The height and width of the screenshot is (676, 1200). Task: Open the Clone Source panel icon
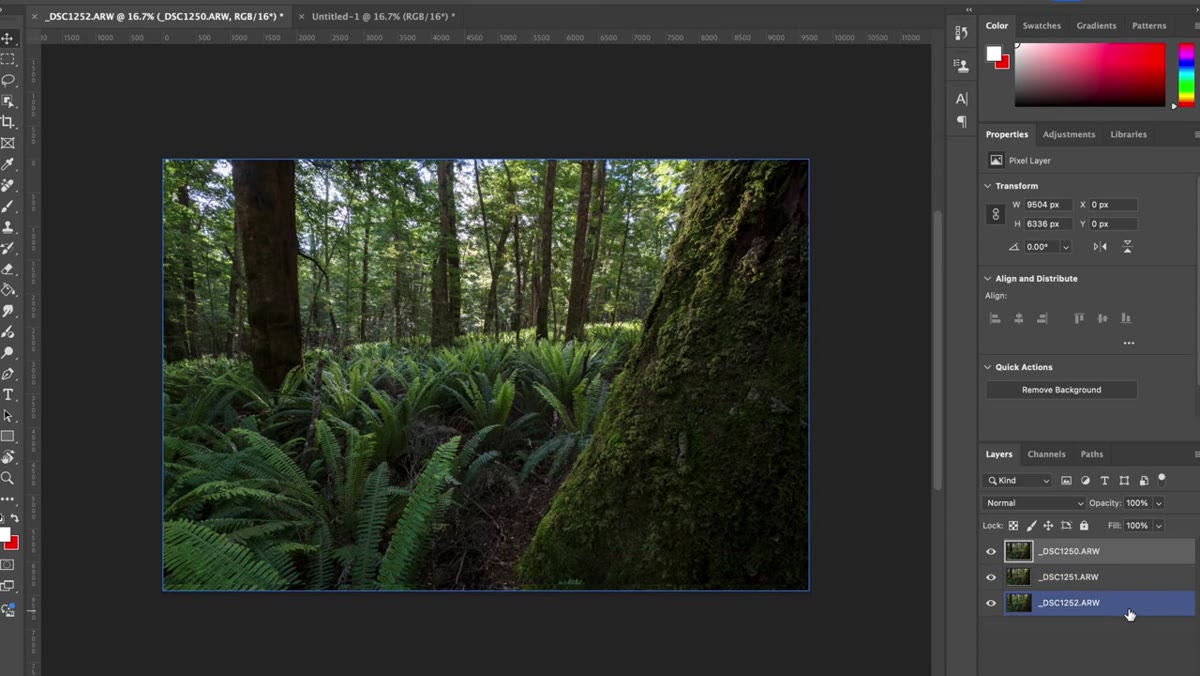pyautogui.click(x=962, y=66)
